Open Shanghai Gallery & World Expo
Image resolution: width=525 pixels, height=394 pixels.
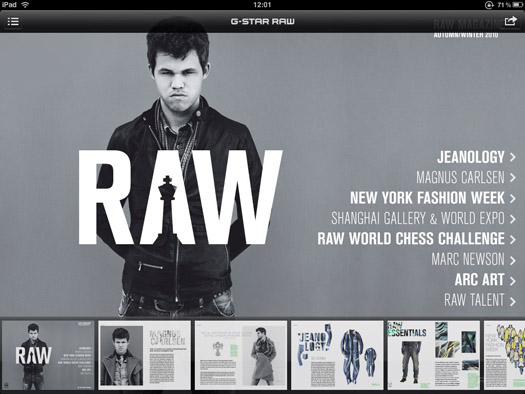[418, 218]
